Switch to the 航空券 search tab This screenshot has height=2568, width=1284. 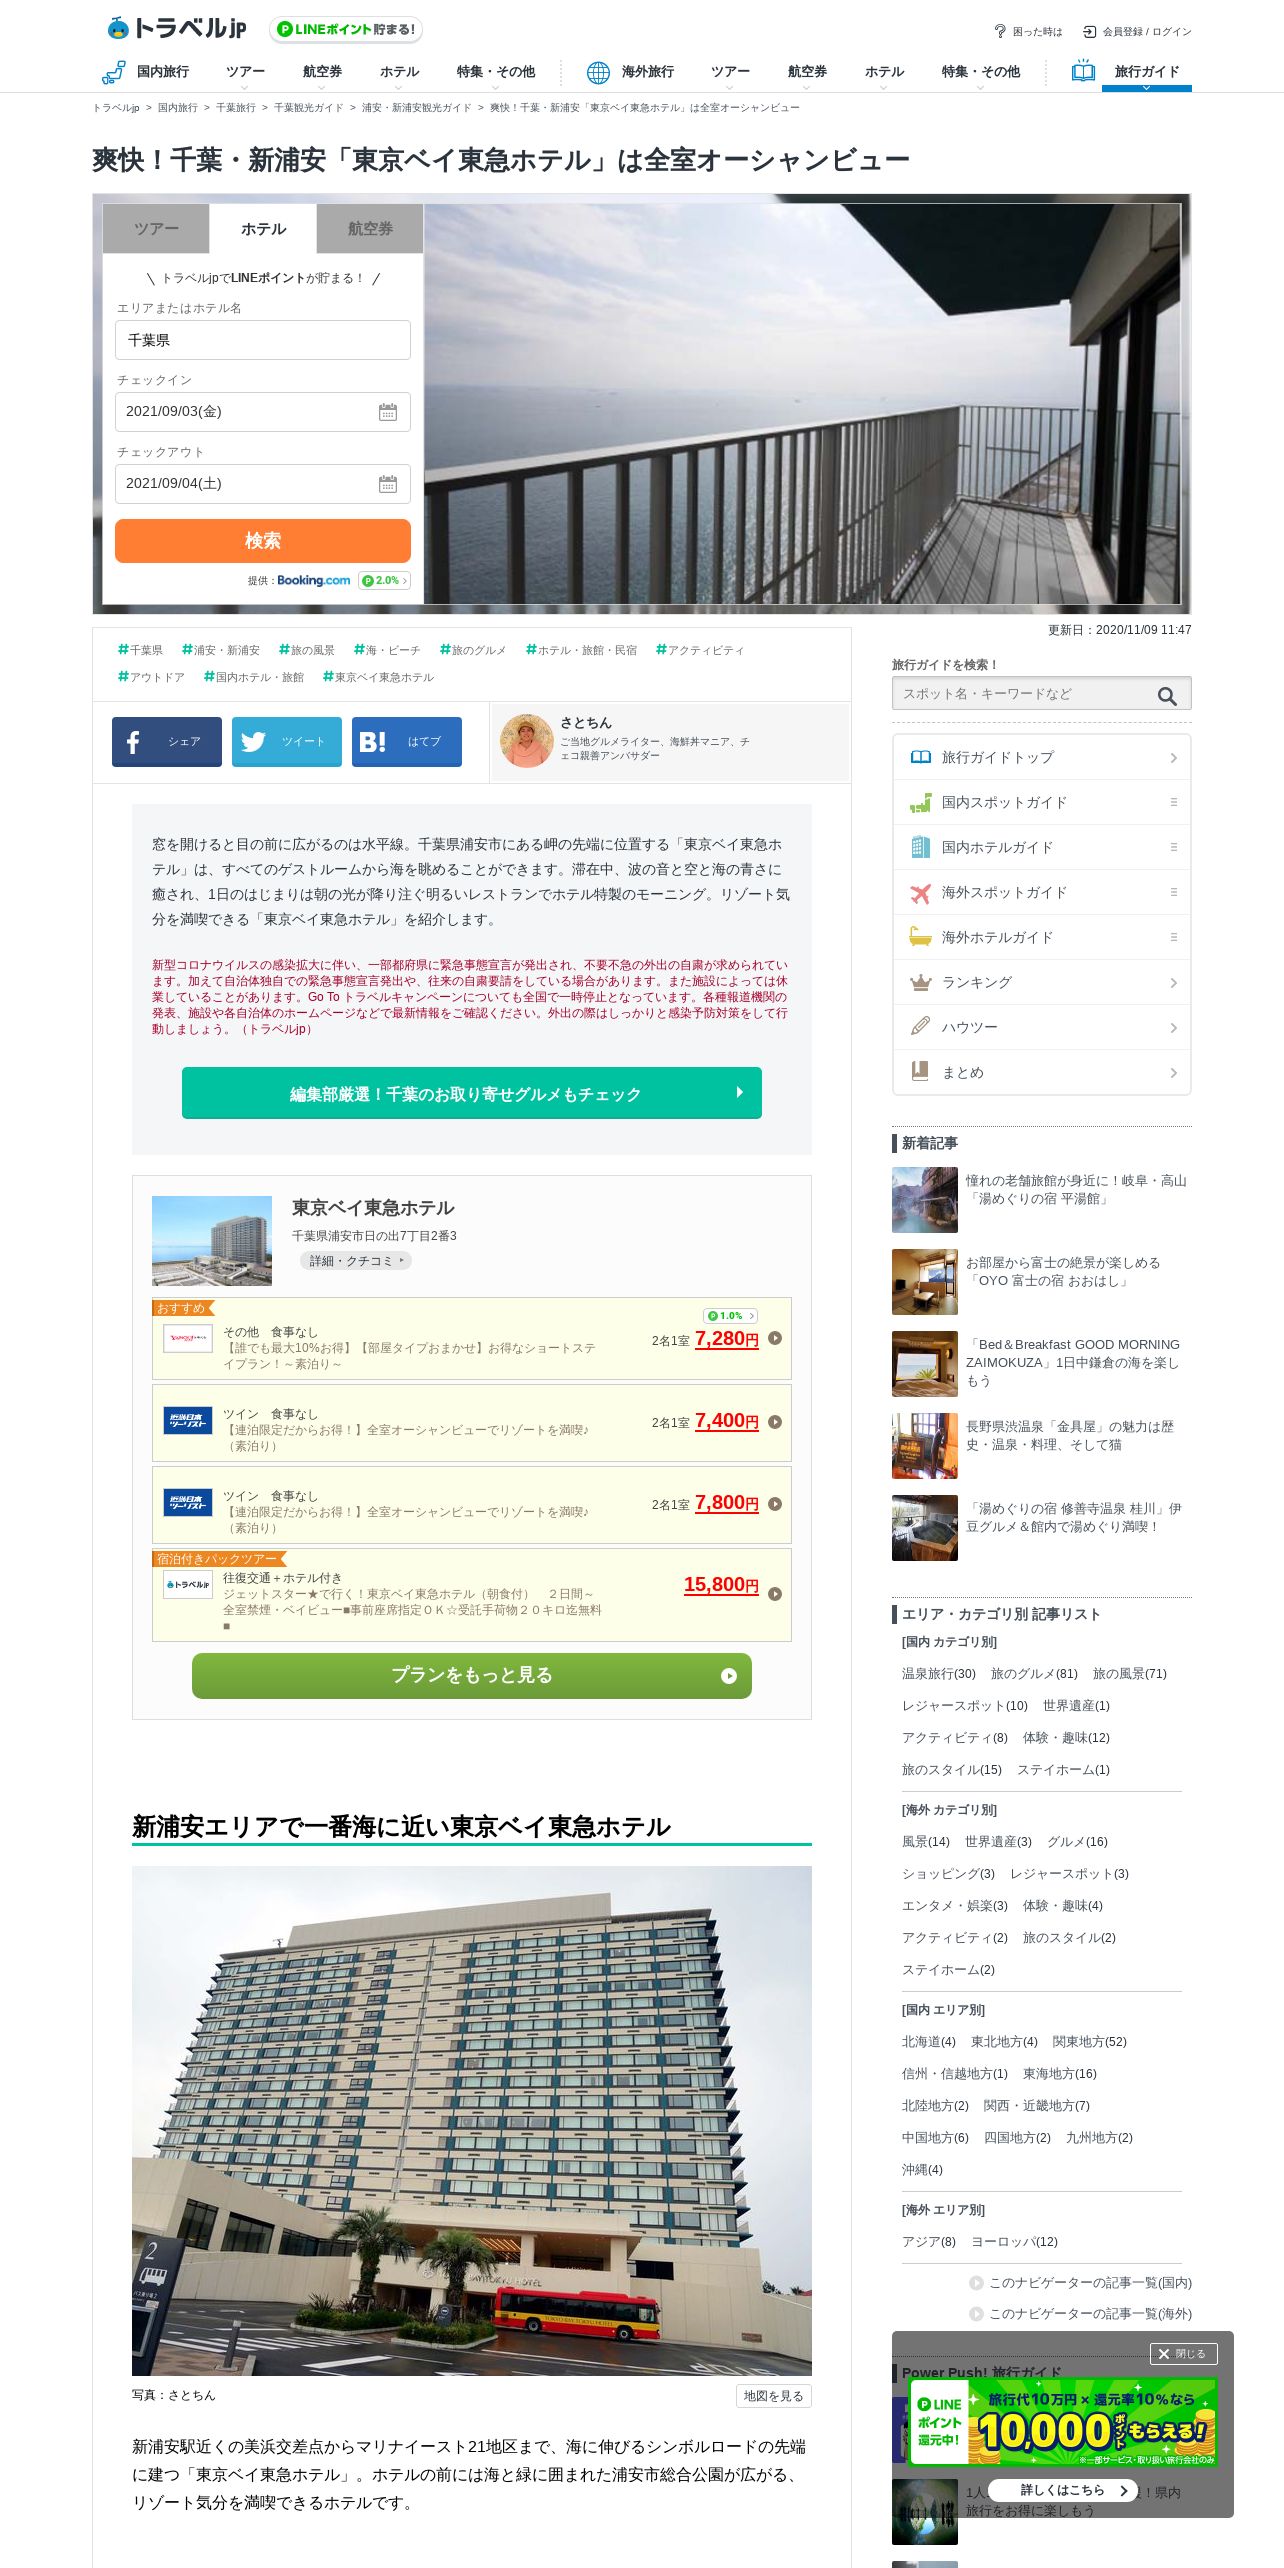(370, 229)
